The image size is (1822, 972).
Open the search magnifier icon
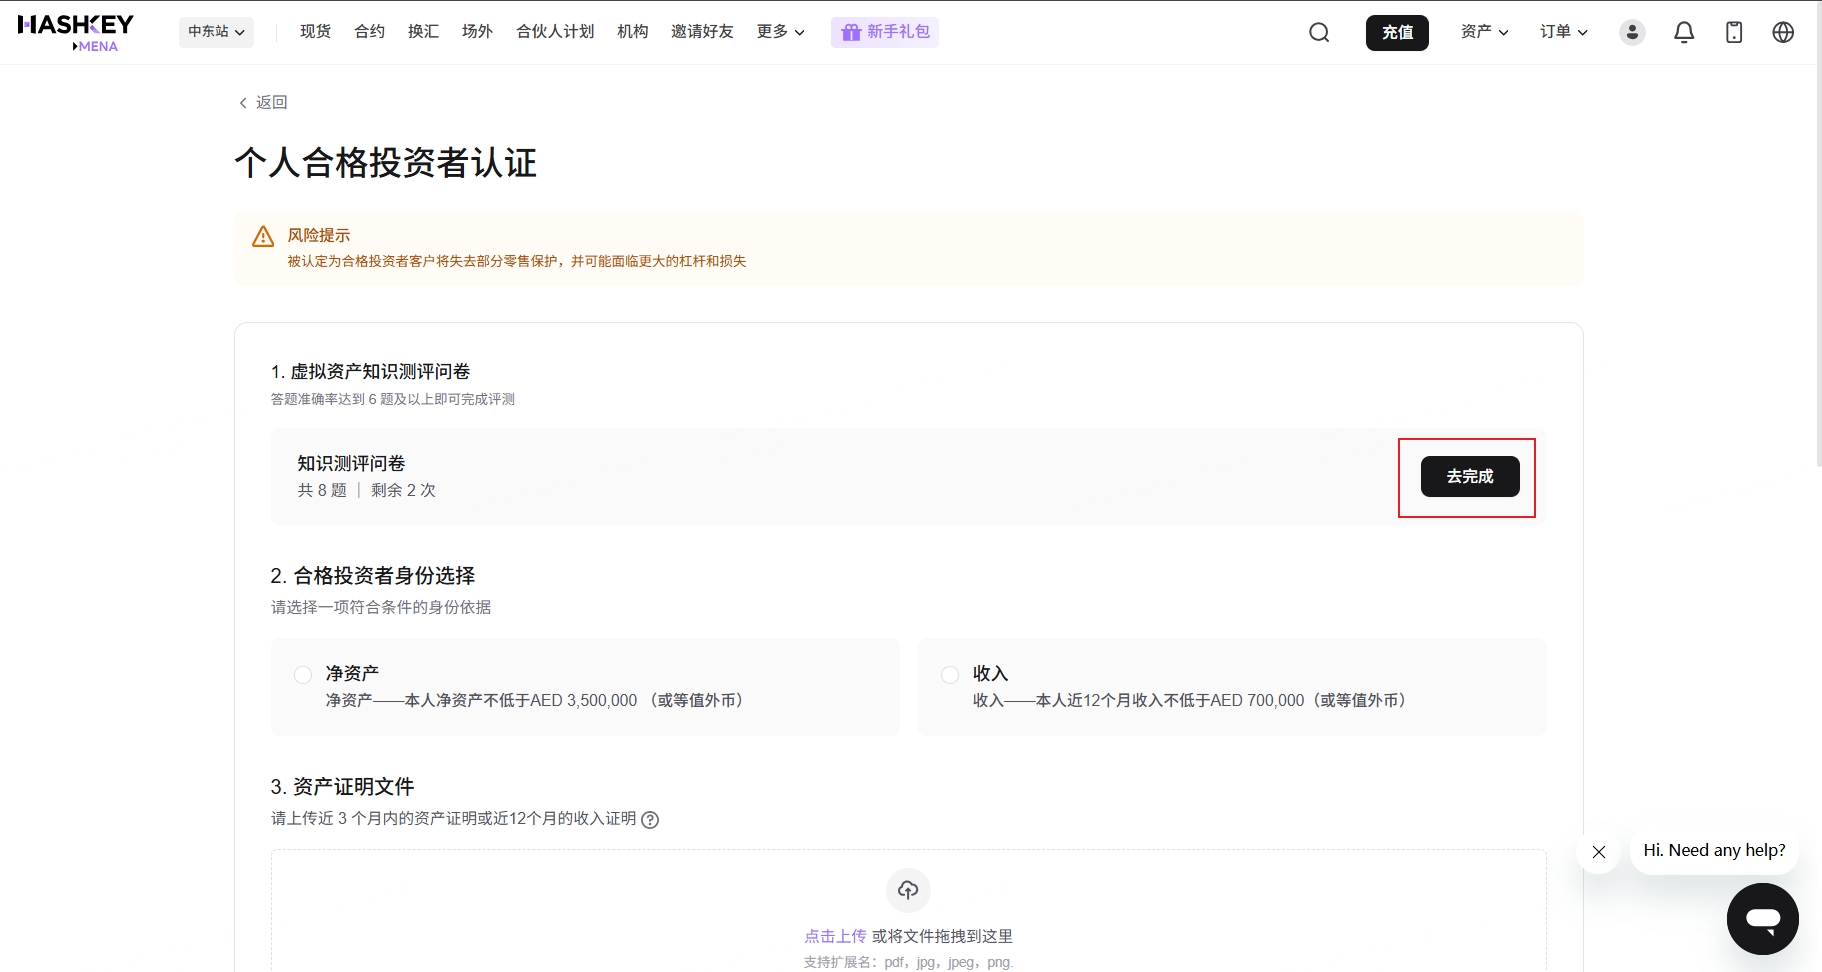pos(1319,32)
